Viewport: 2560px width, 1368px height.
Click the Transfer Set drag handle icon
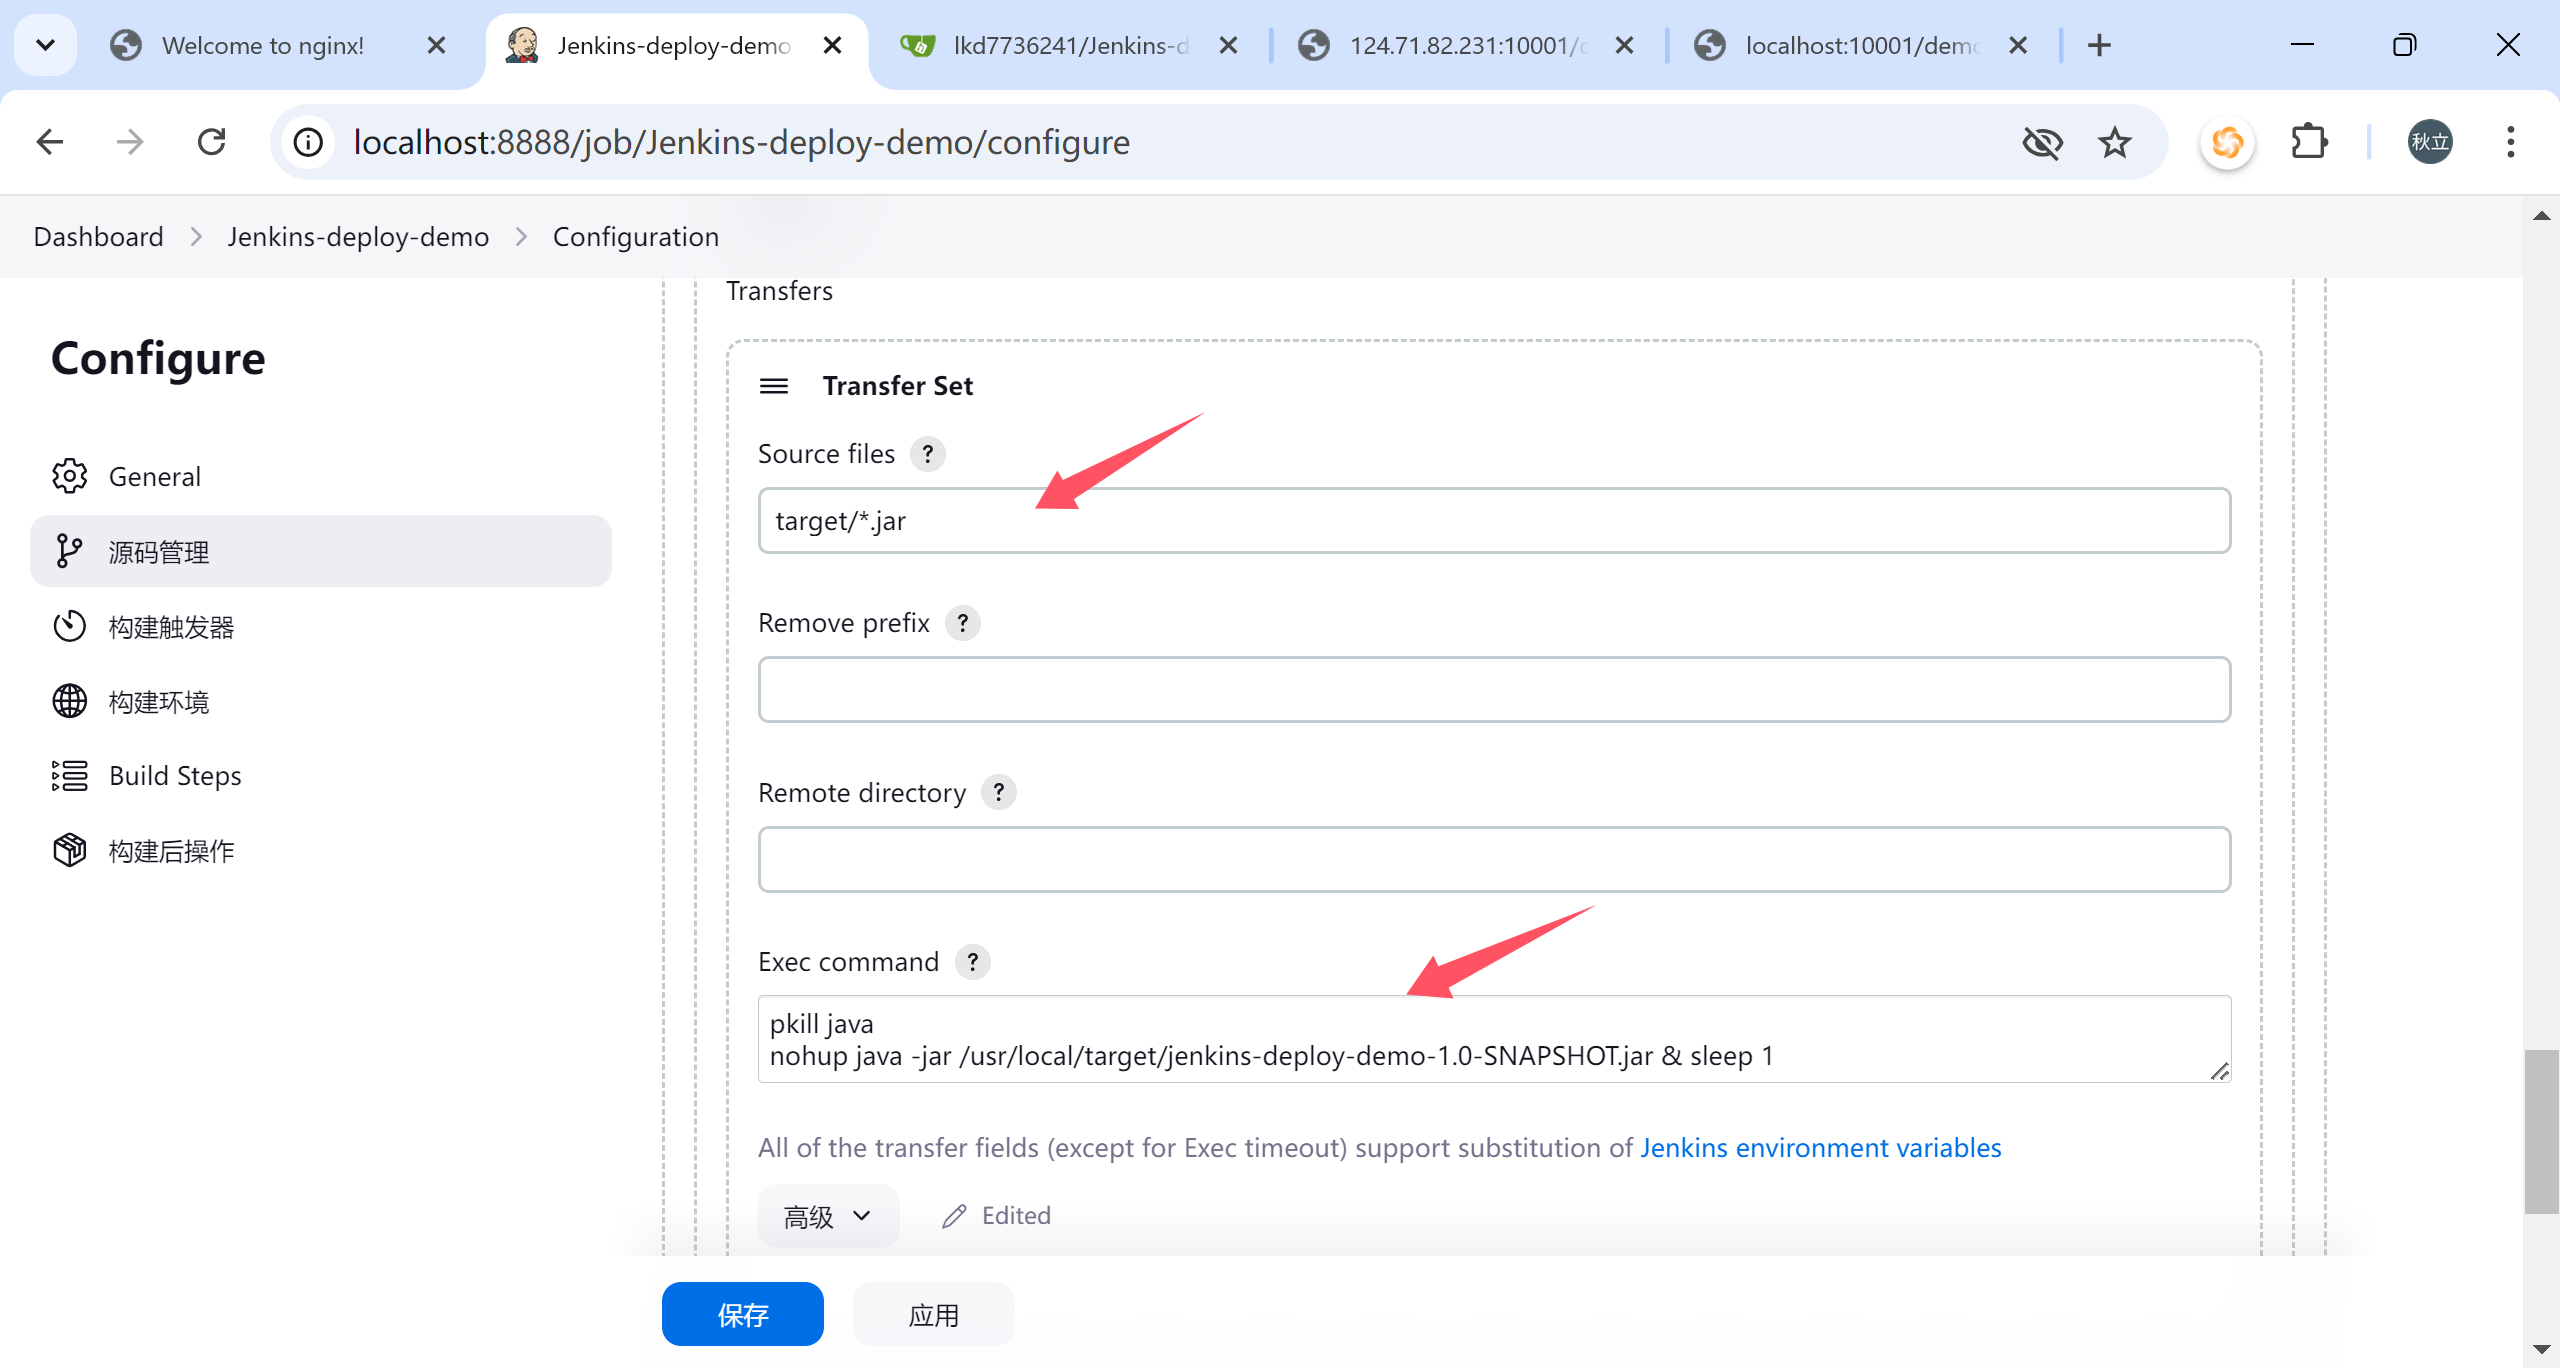(x=774, y=386)
